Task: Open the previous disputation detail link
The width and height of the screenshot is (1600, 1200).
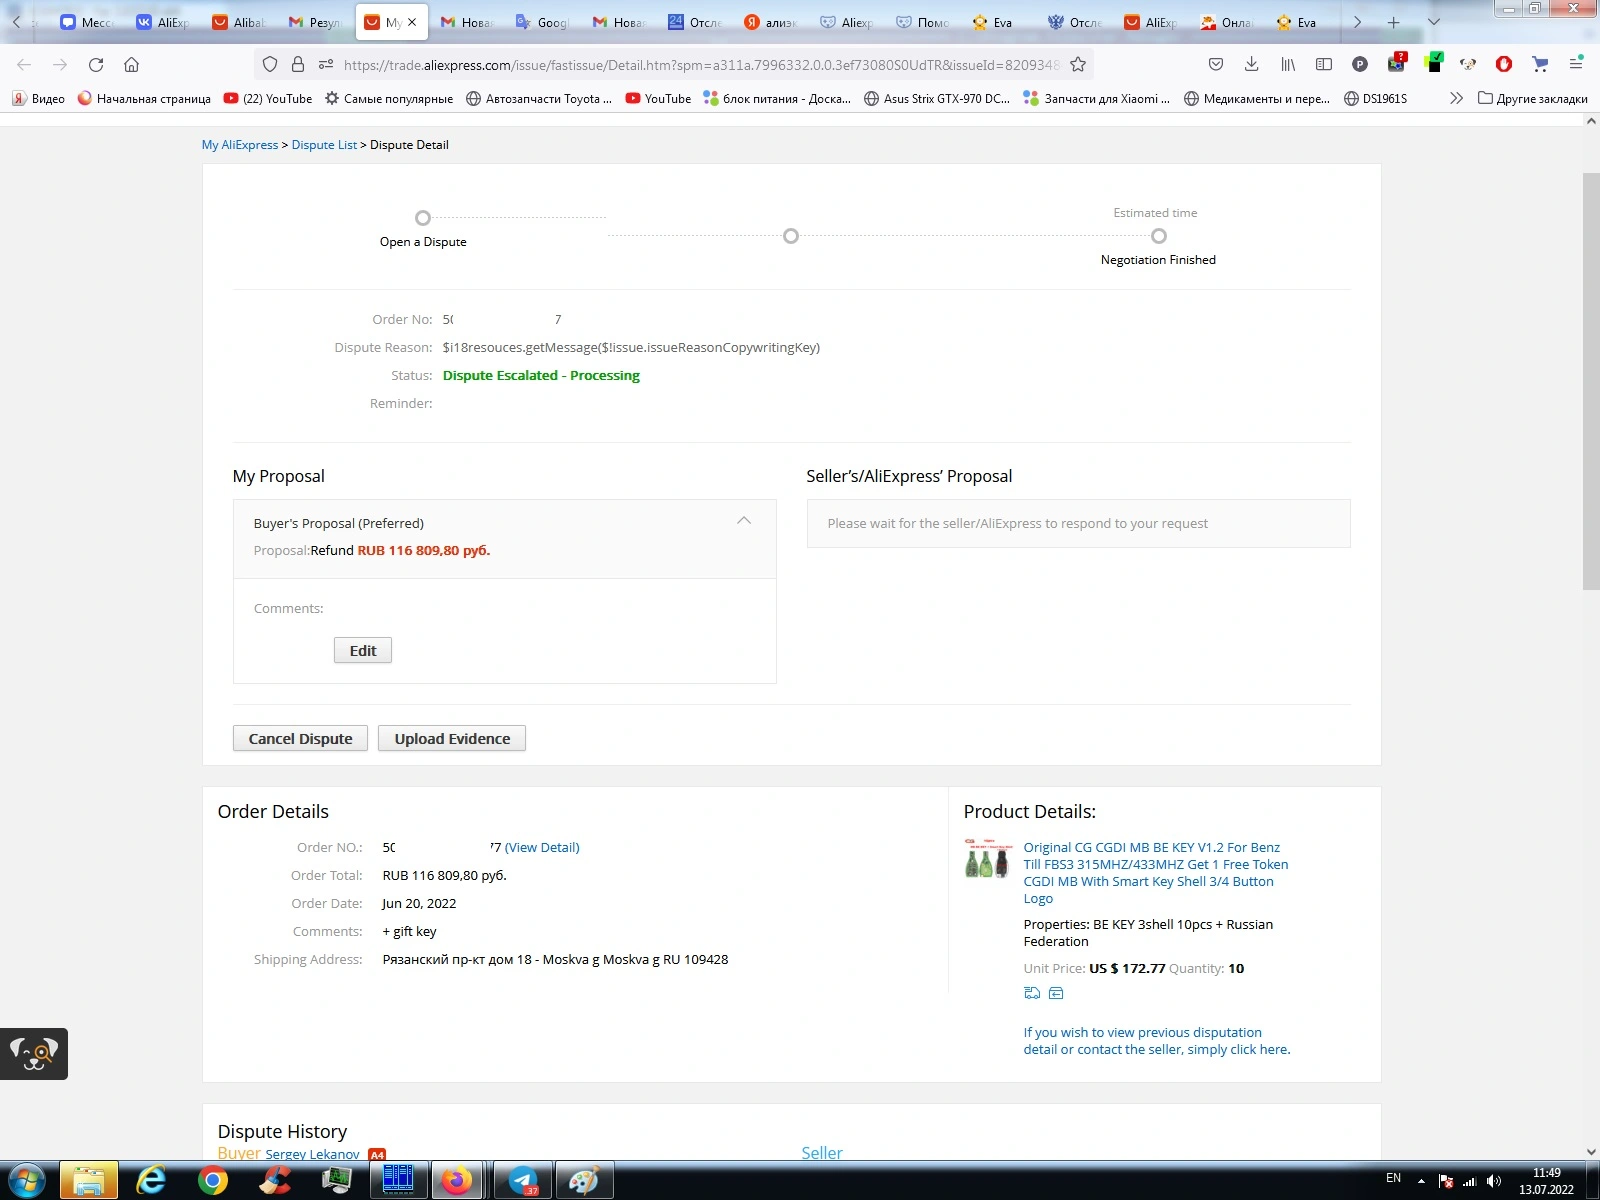Action: coord(1157,1041)
